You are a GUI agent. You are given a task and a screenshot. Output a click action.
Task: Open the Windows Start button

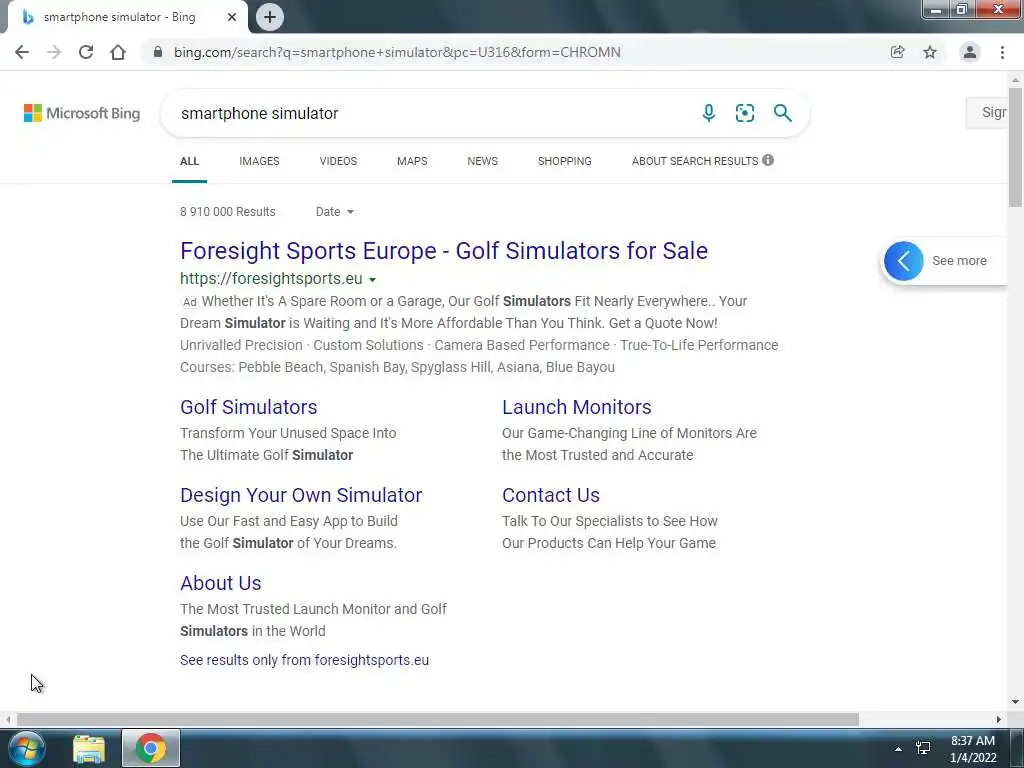[x=26, y=748]
